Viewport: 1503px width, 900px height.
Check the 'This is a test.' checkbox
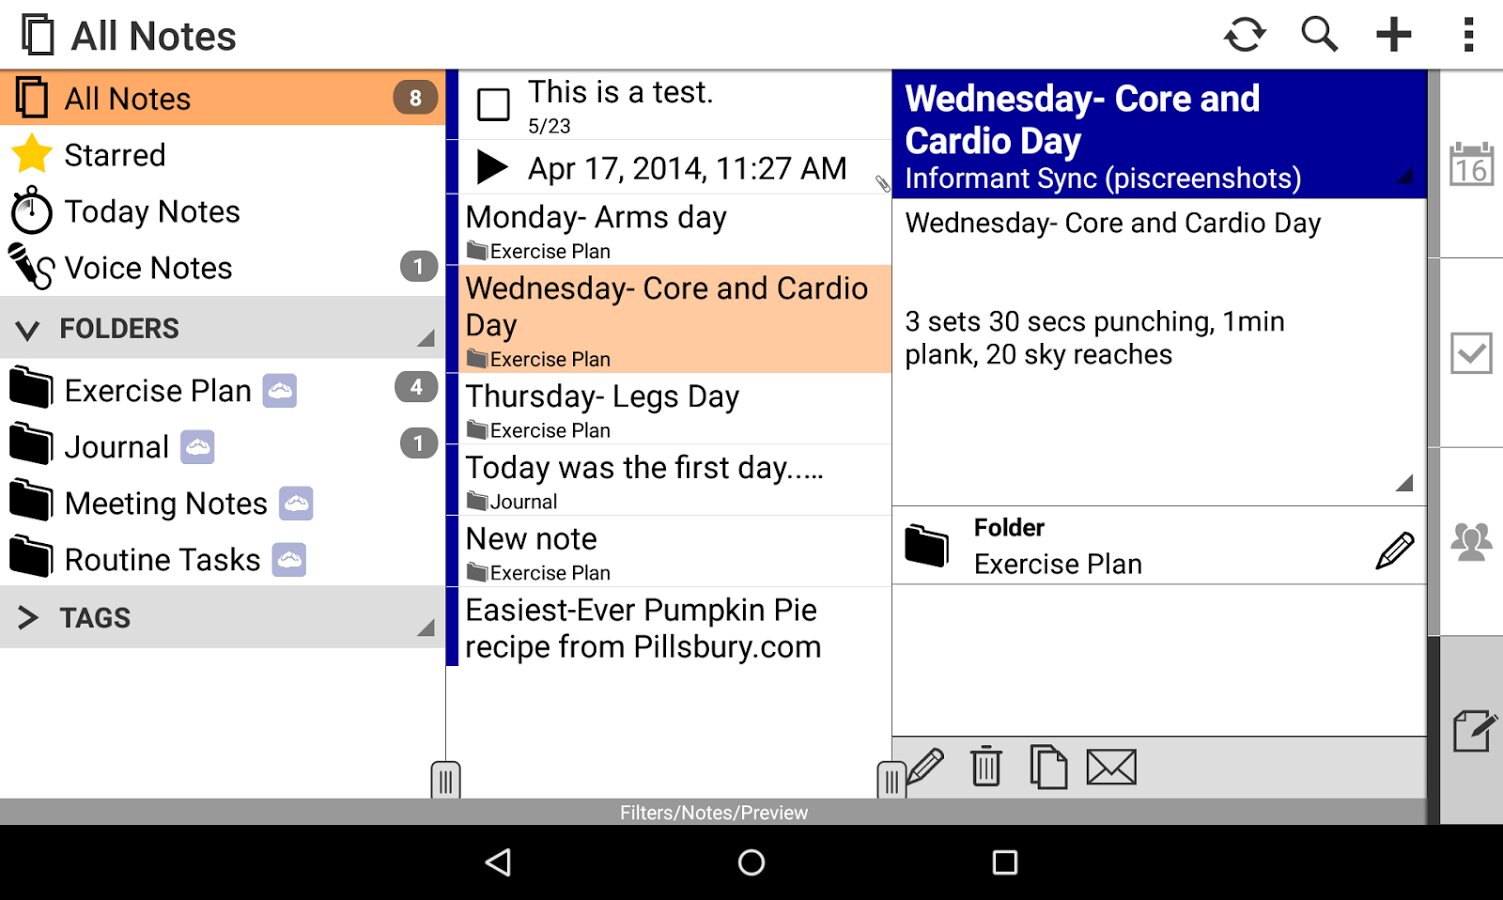493,104
